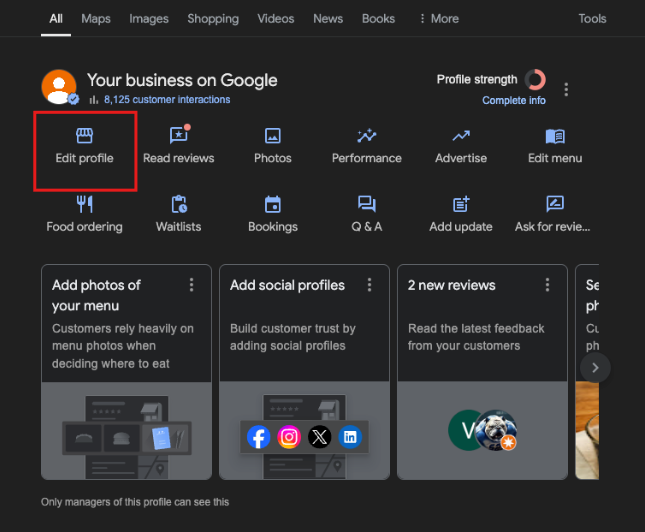
Task: Open the Edit profile storefront icon
Action: coord(84,135)
